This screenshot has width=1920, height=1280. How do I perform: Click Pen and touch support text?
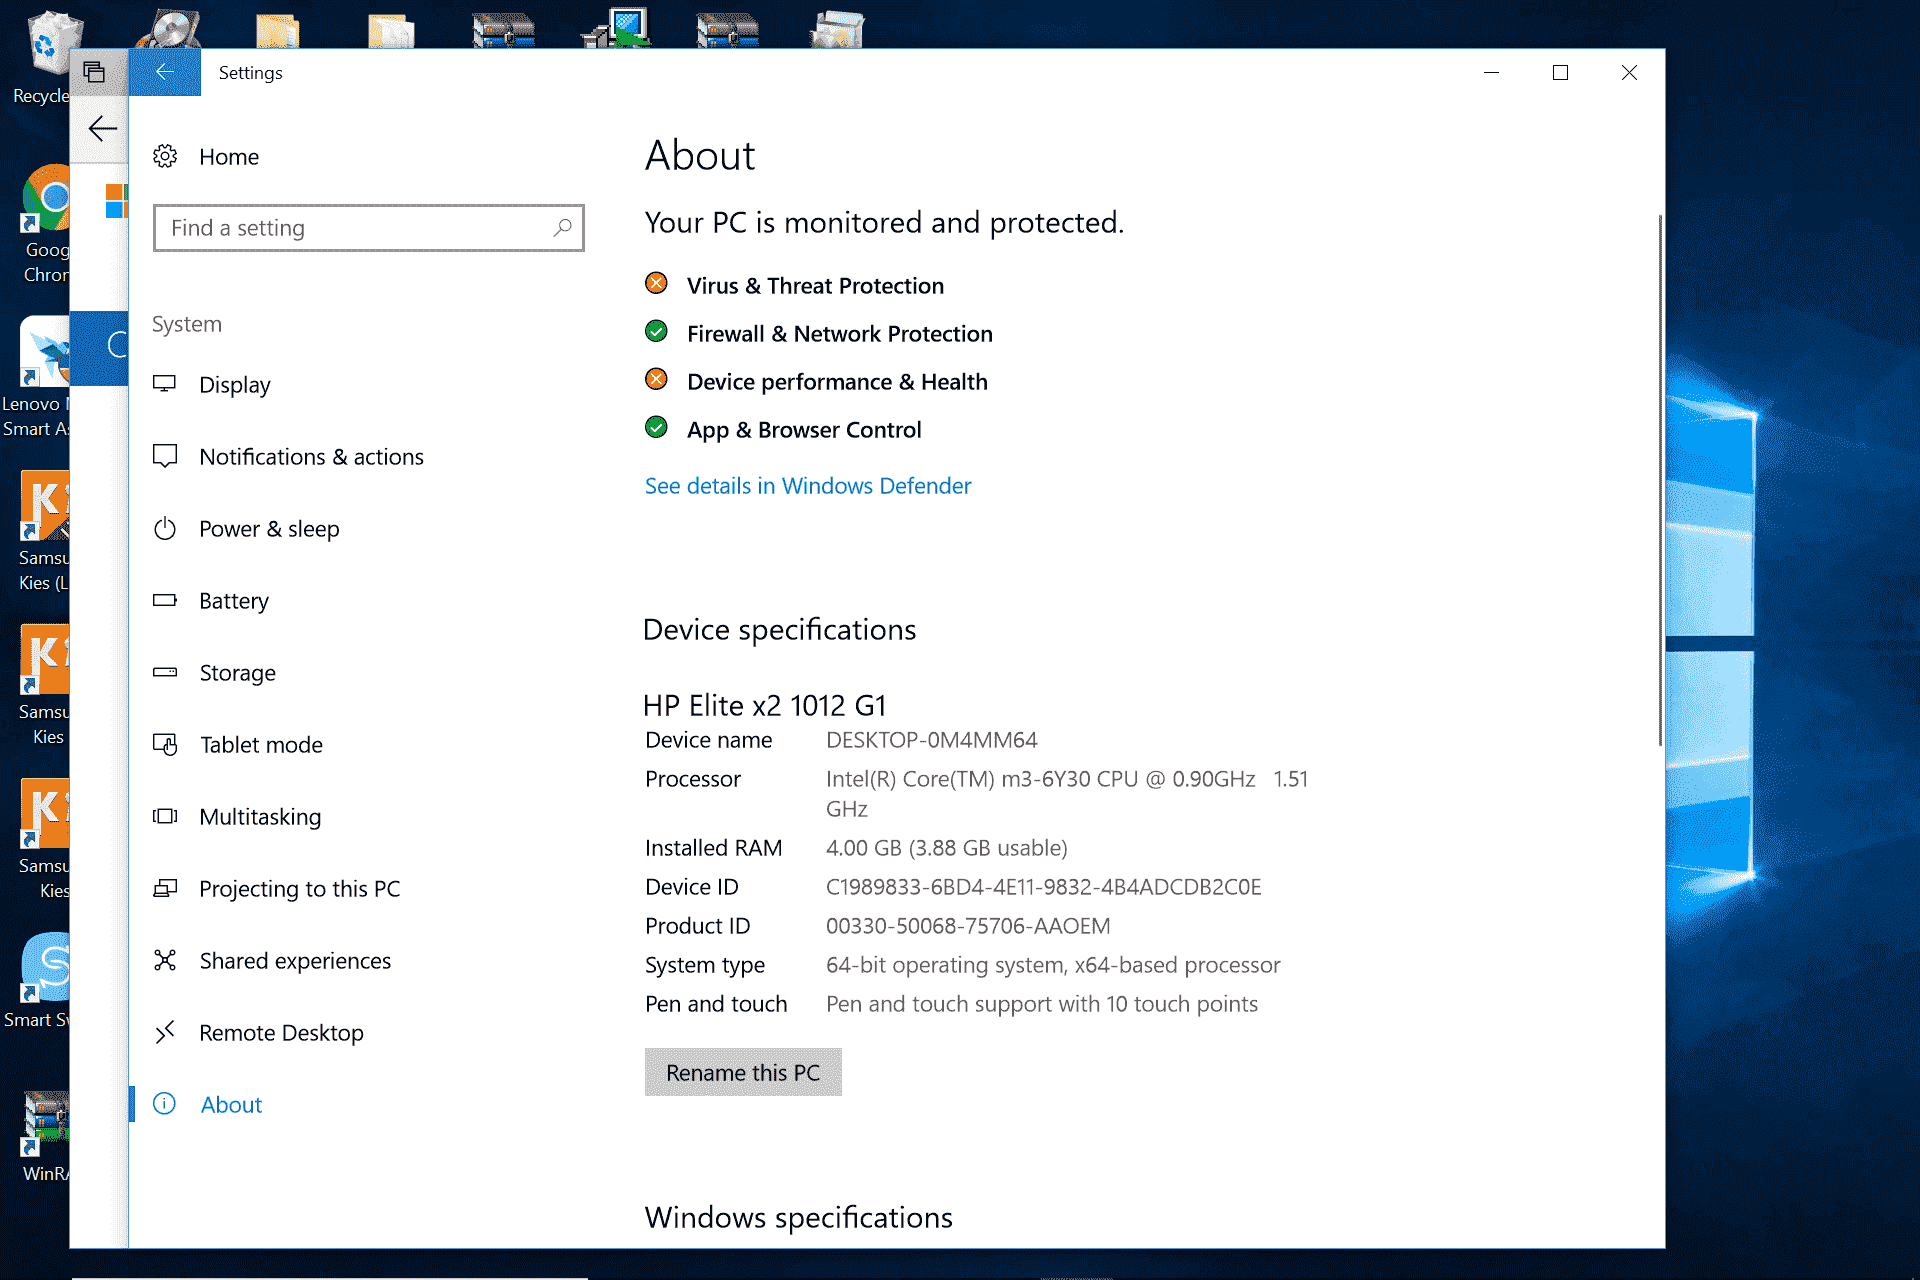(1042, 1004)
